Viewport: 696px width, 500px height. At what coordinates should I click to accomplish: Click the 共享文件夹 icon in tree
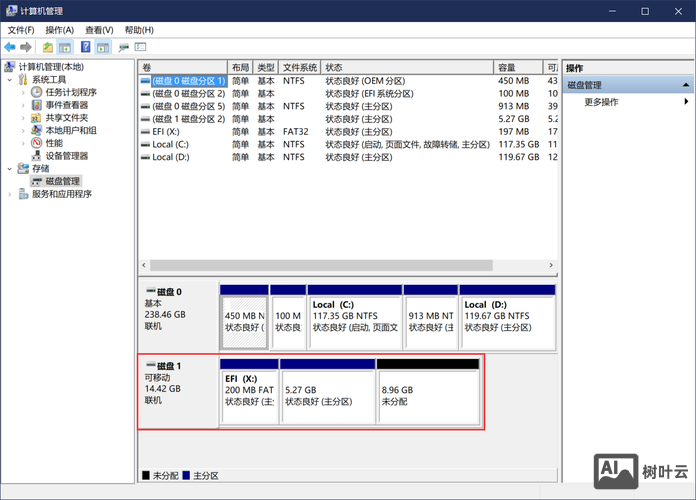(x=37, y=117)
